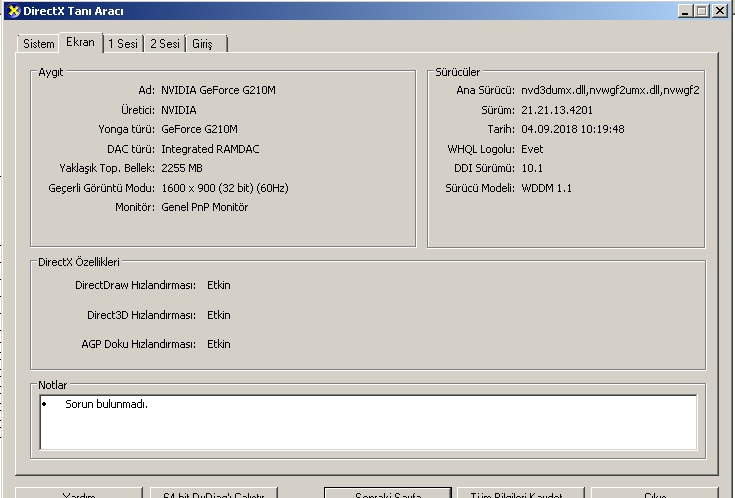Switch to the Sistem tab
735x498 pixels.
38,44
